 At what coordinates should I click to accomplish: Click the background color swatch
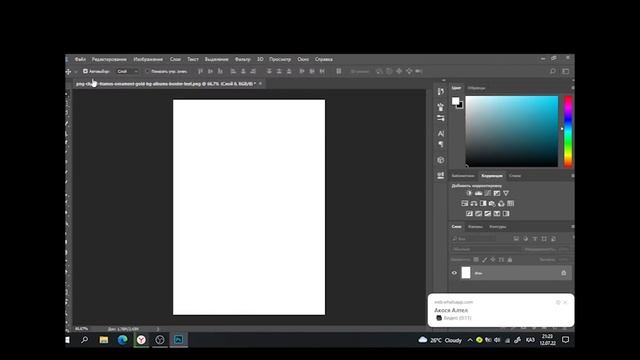tap(461, 106)
